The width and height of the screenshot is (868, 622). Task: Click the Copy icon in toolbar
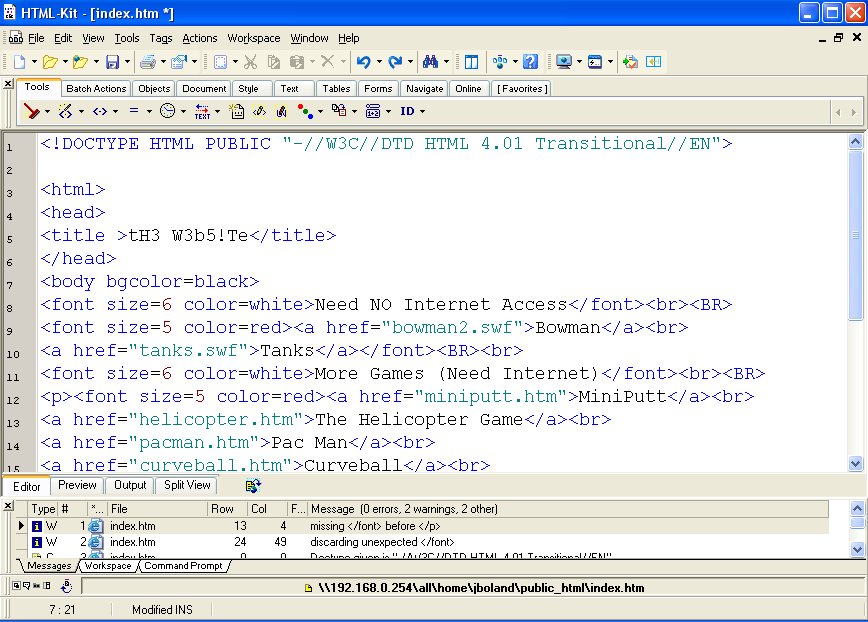(274, 61)
